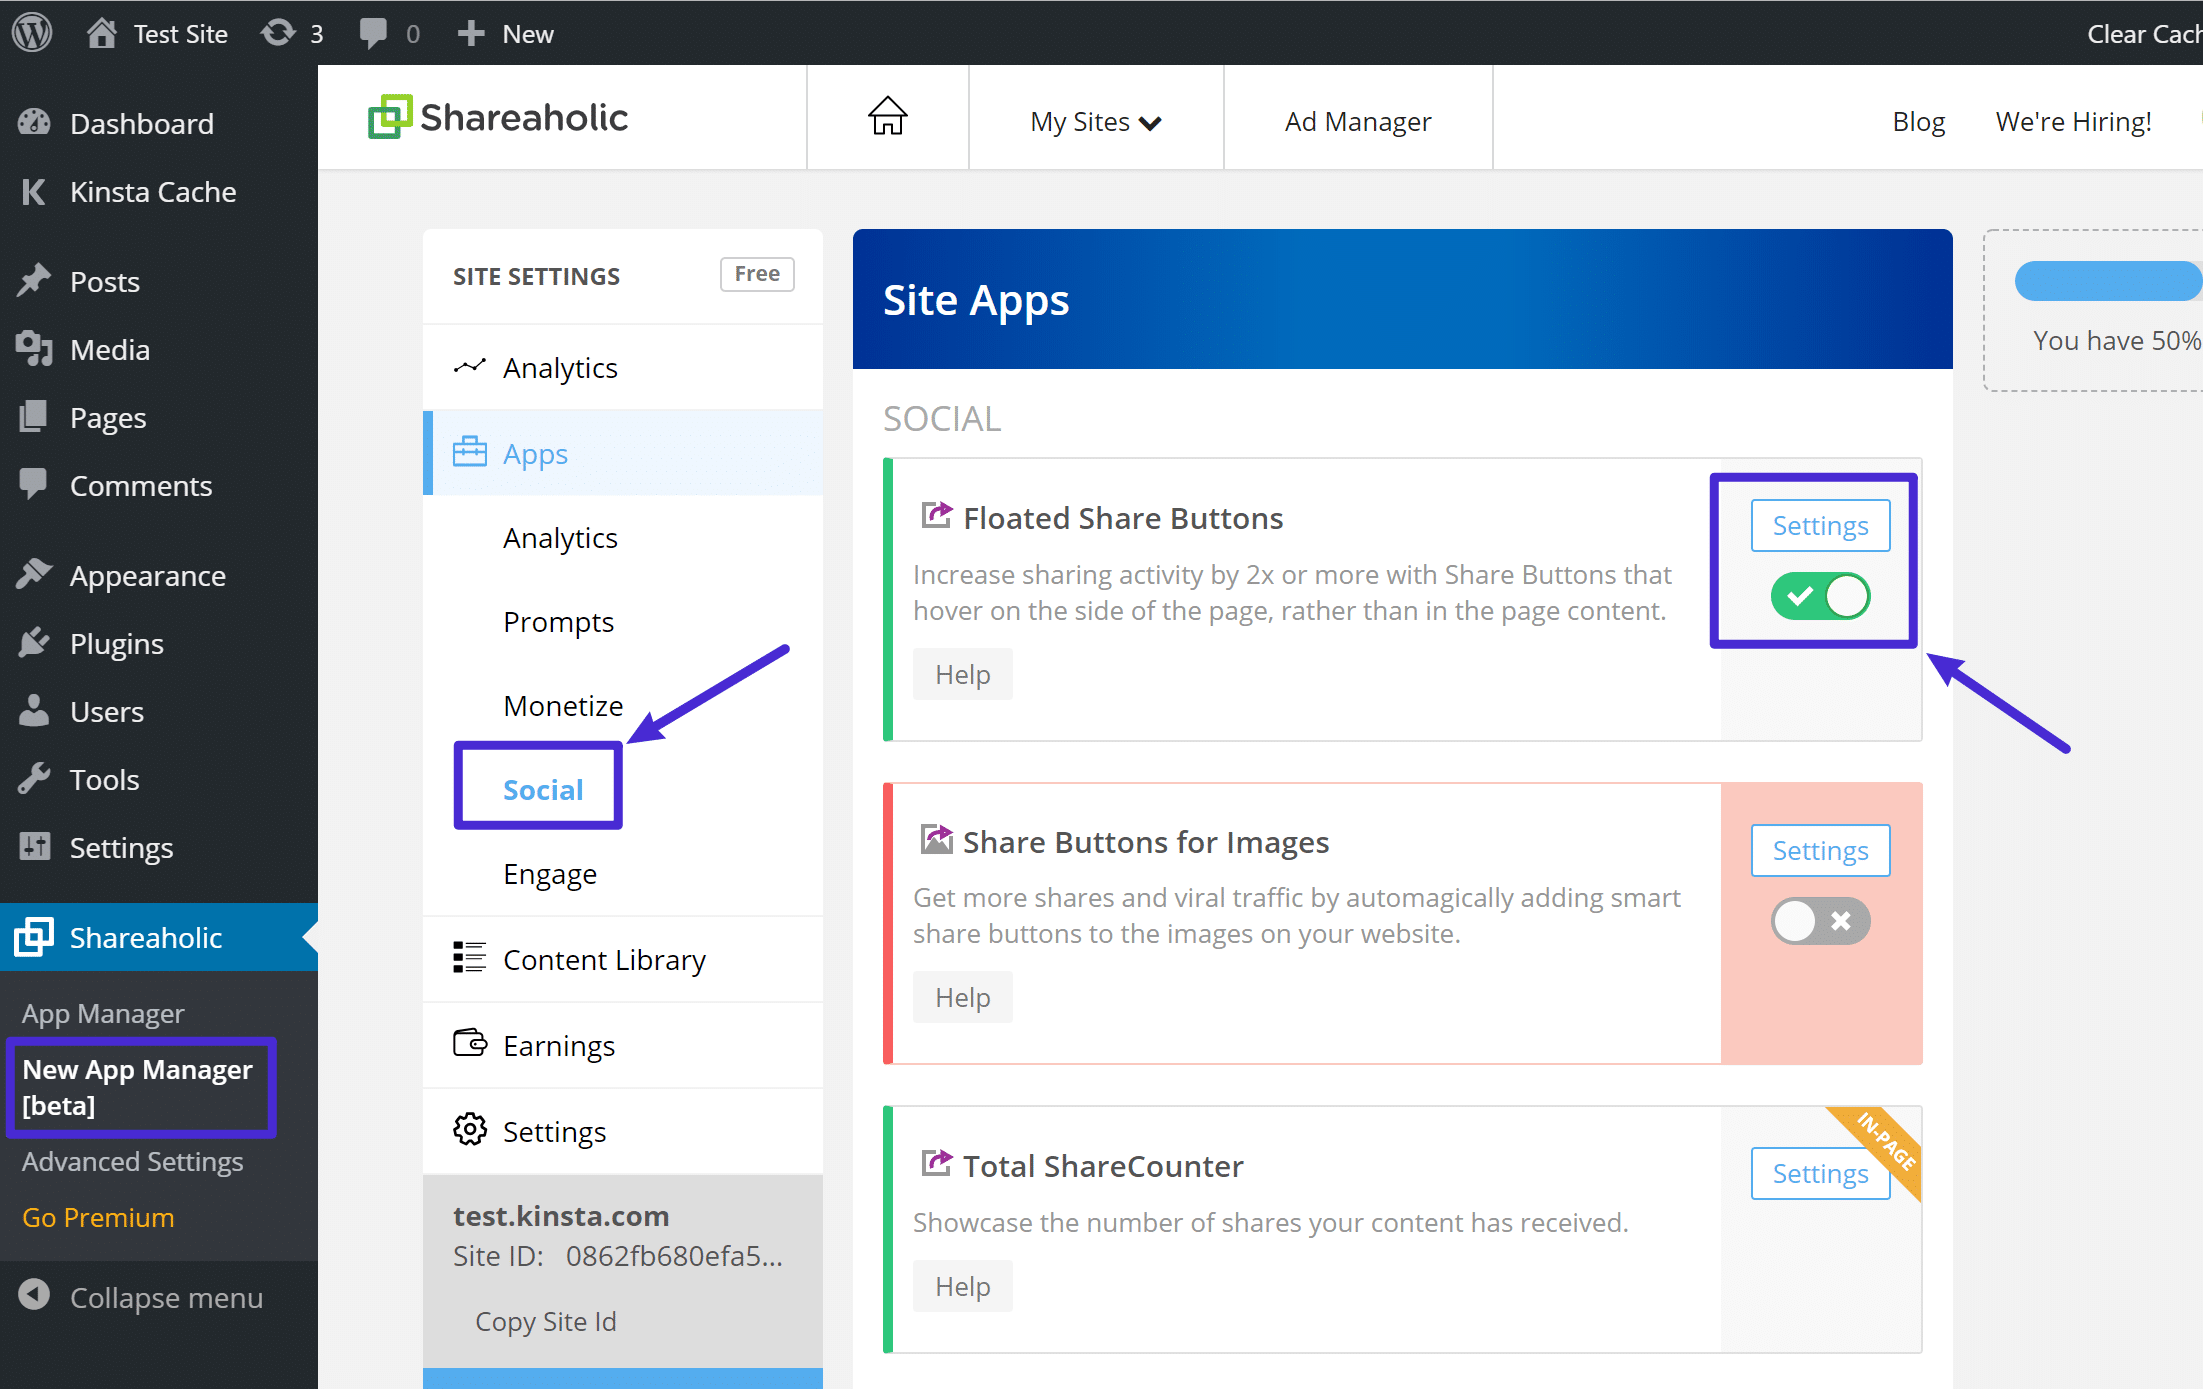Select Social under Apps menu
Screen dimensions: 2203x1389
tap(542, 787)
